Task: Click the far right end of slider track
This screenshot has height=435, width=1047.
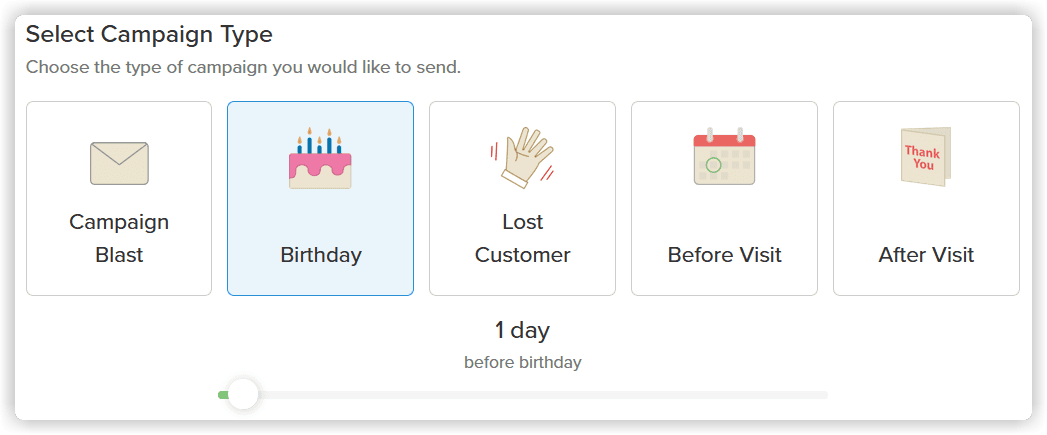Action: [x=823, y=395]
